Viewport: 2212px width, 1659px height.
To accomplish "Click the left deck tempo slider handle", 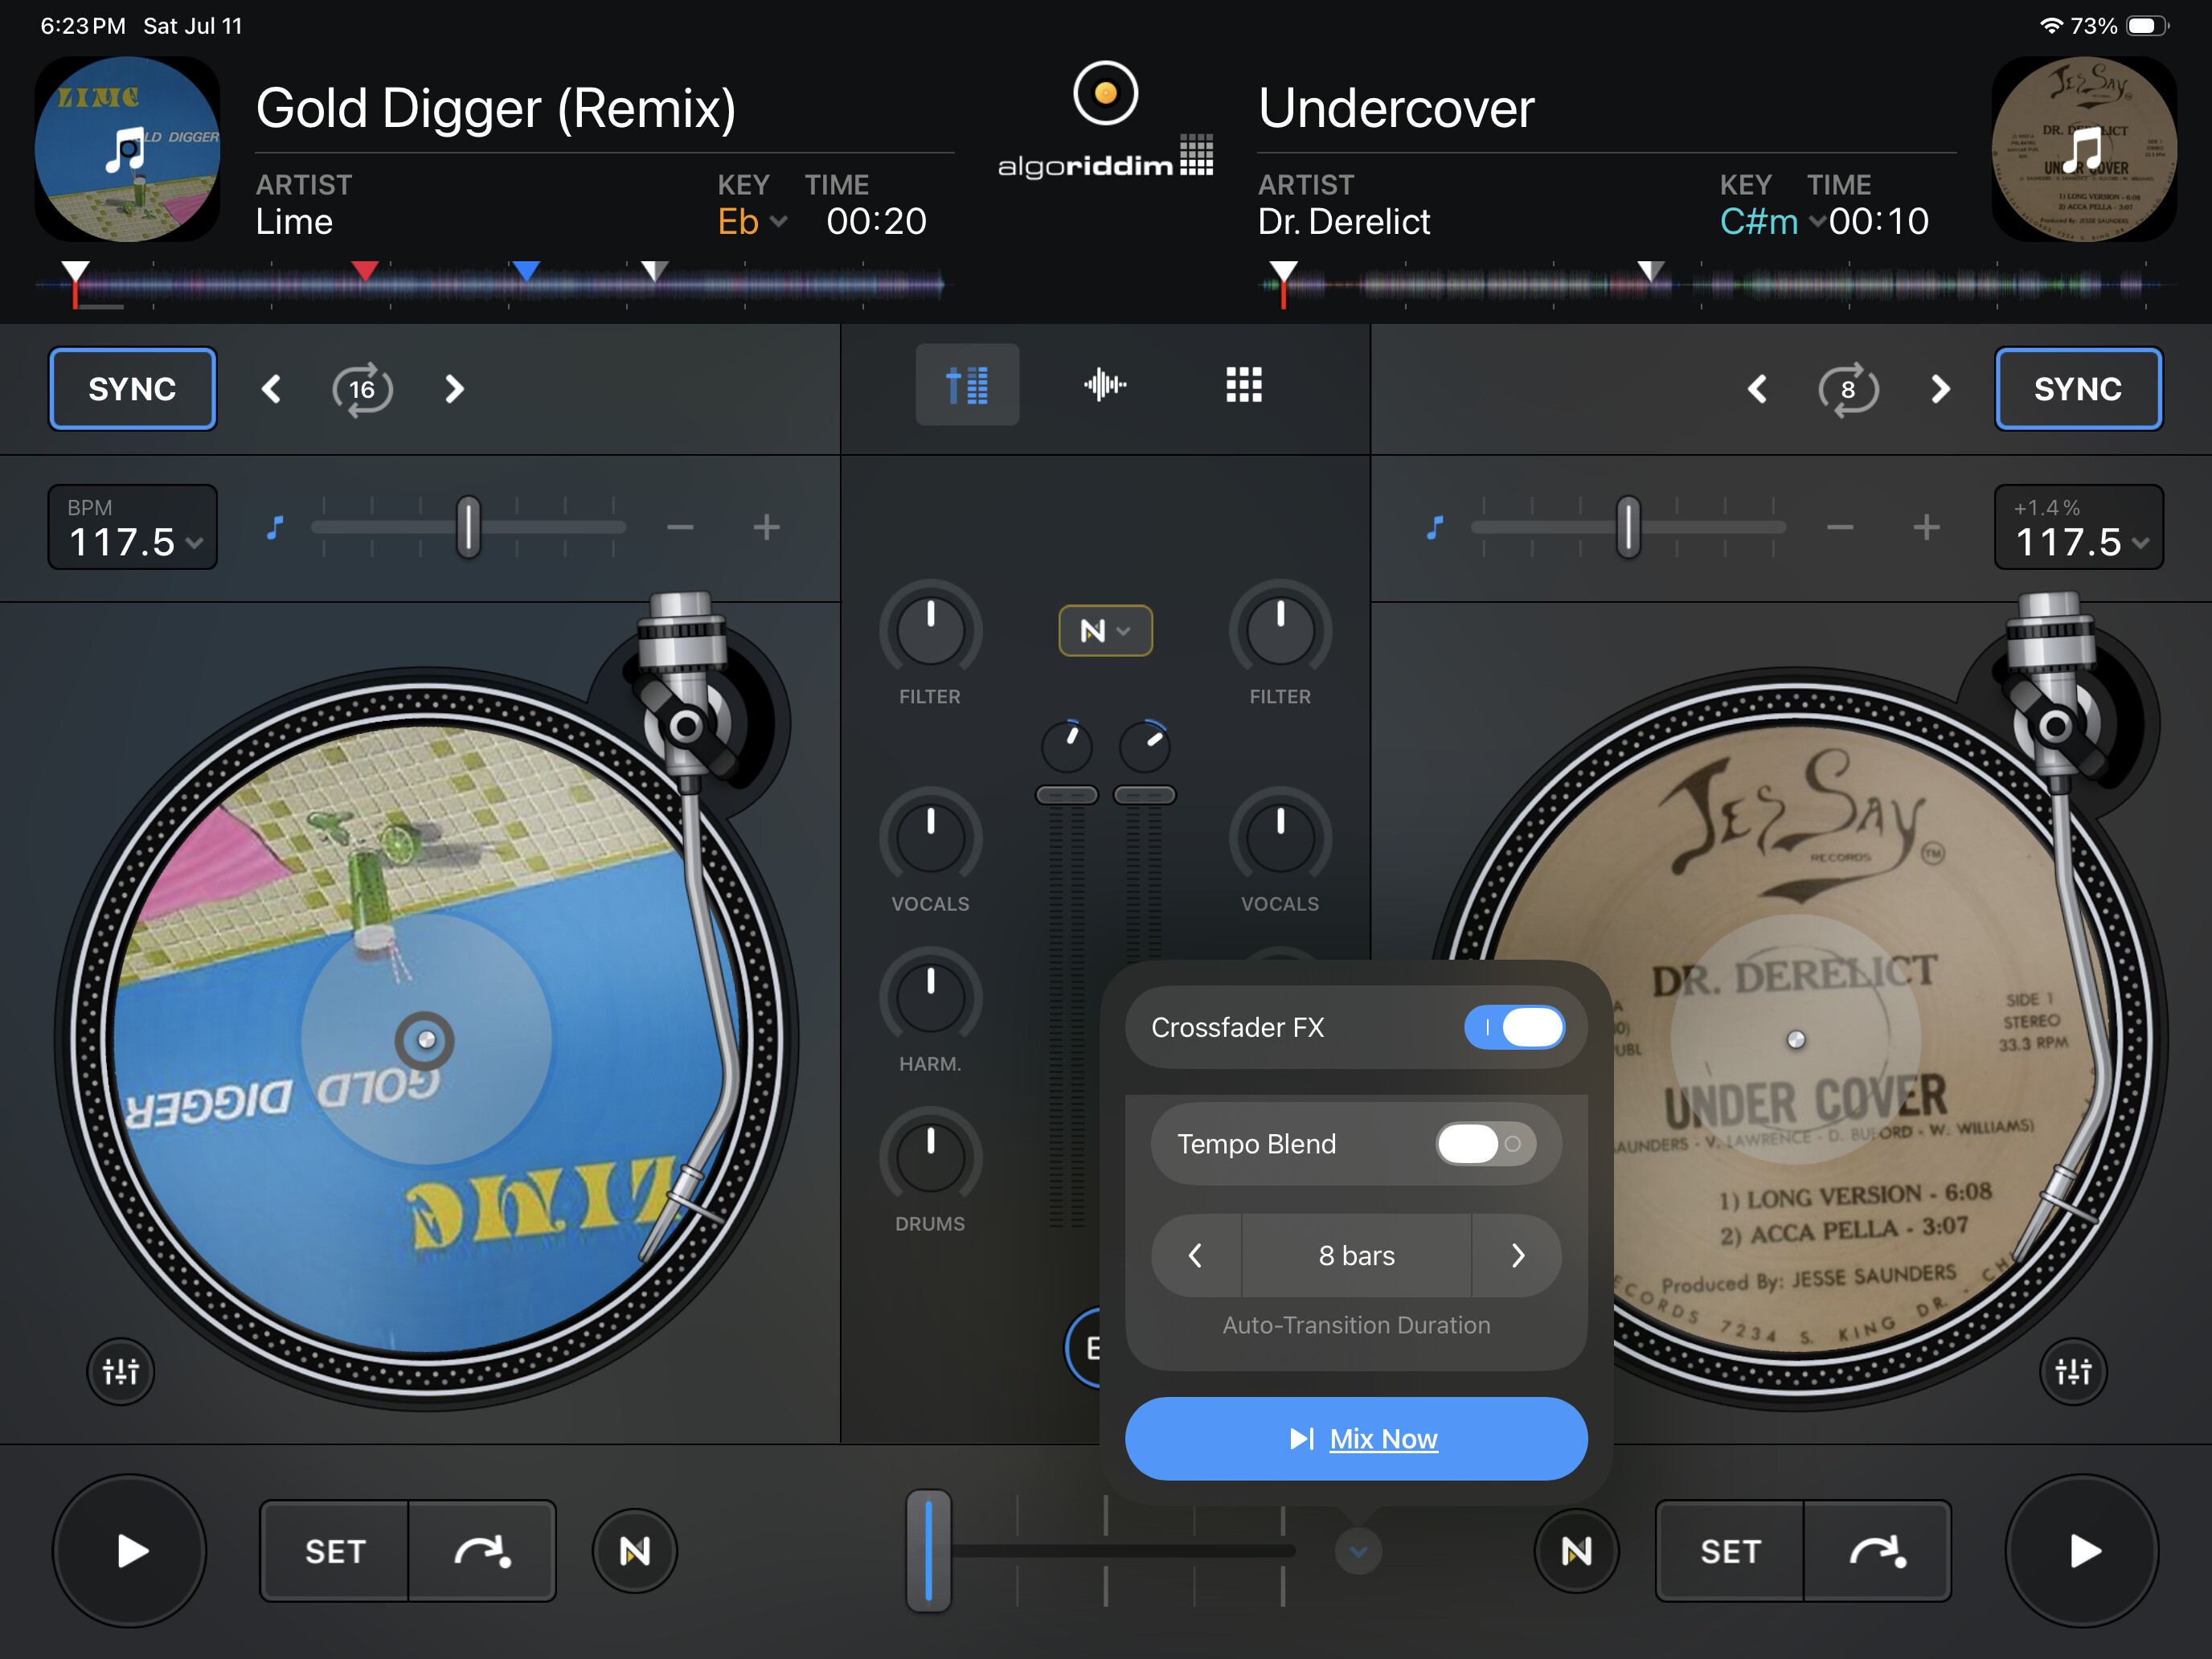I will pyautogui.click(x=468, y=527).
